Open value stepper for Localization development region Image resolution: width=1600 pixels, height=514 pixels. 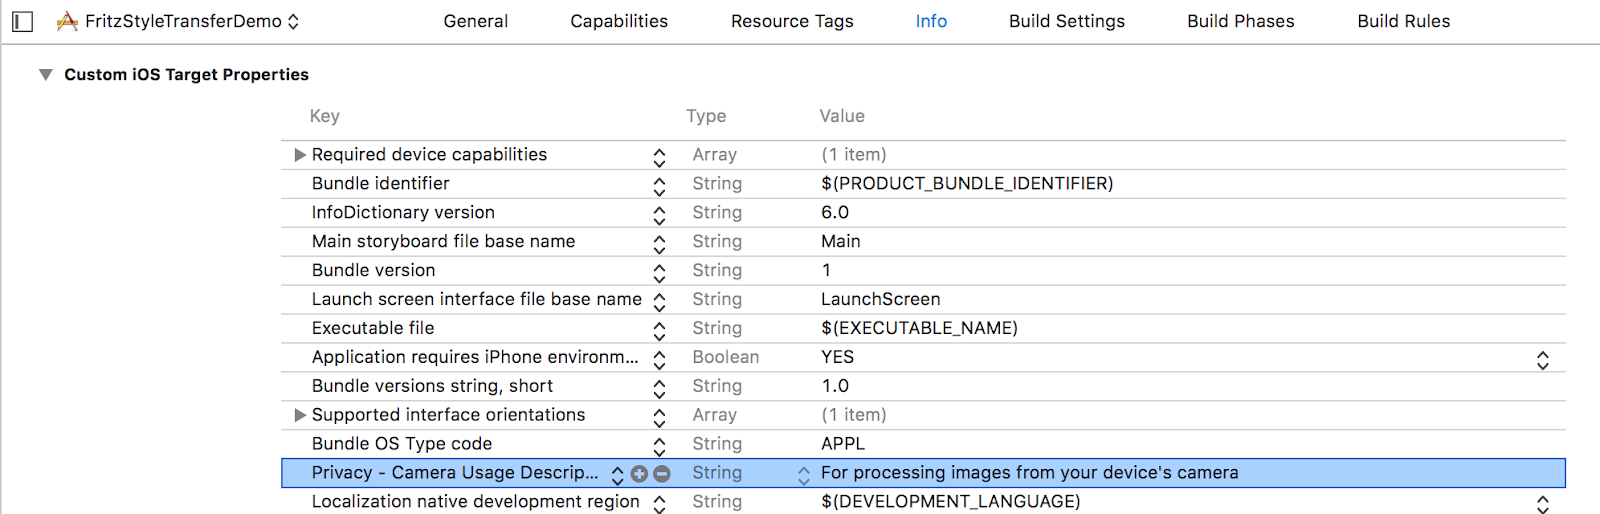tap(1543, 503)
